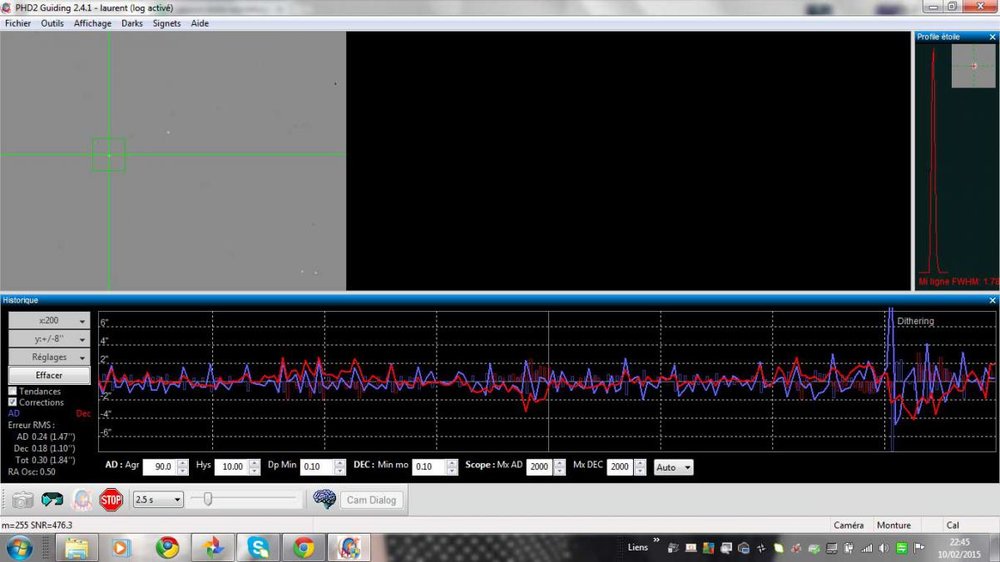Click the m=255 SNR=476.3 status text
The height and width of the screenshot is (562, 1000).
click(37, 525)
